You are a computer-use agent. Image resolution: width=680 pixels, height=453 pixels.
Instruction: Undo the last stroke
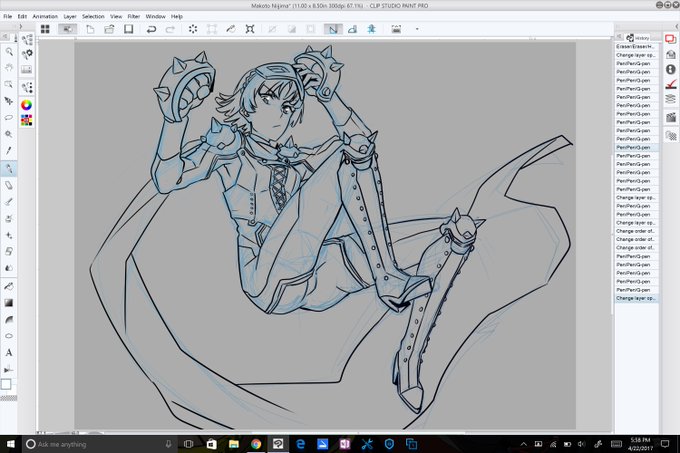coord(151,29)
